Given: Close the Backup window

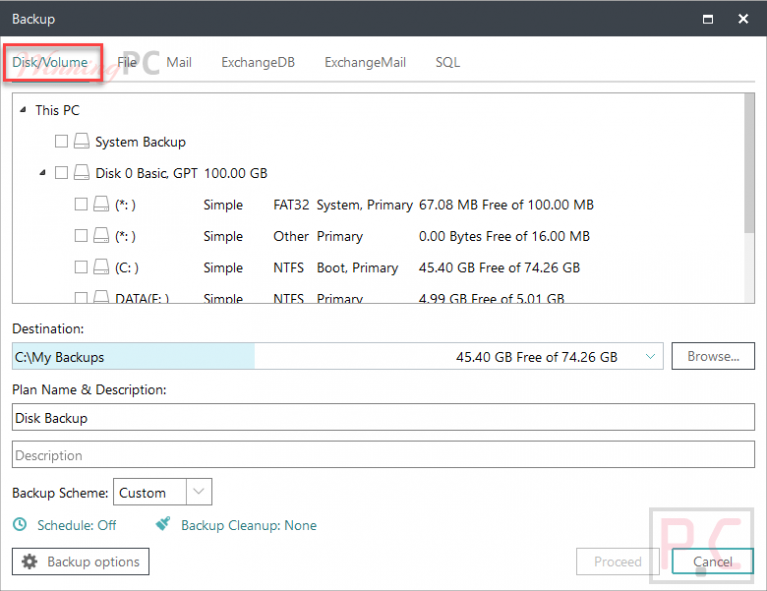Looking at the screenshot, I should [743, 19].
